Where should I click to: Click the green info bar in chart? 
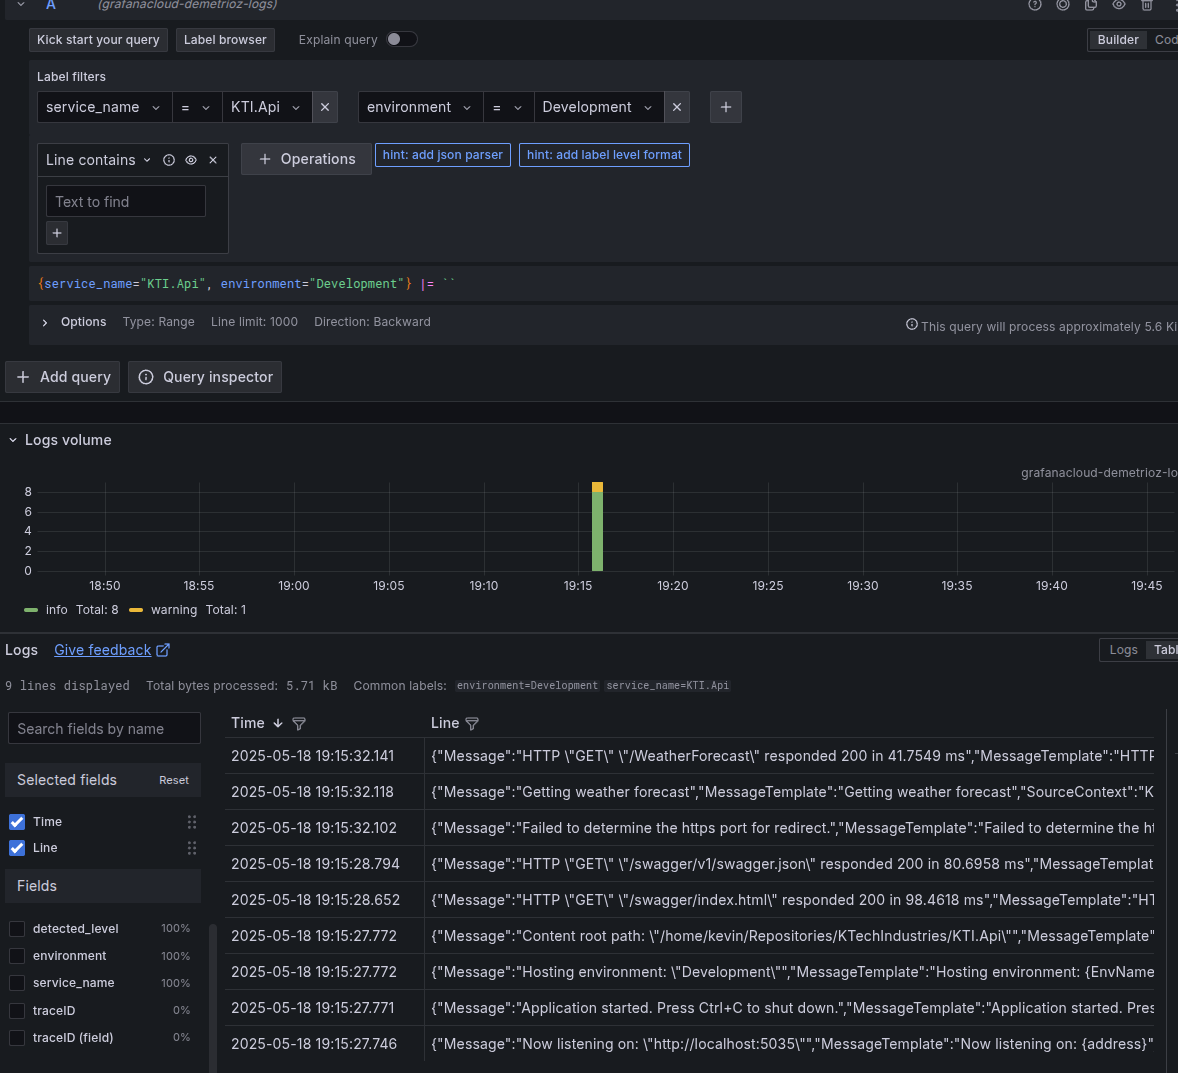(597, 531)
